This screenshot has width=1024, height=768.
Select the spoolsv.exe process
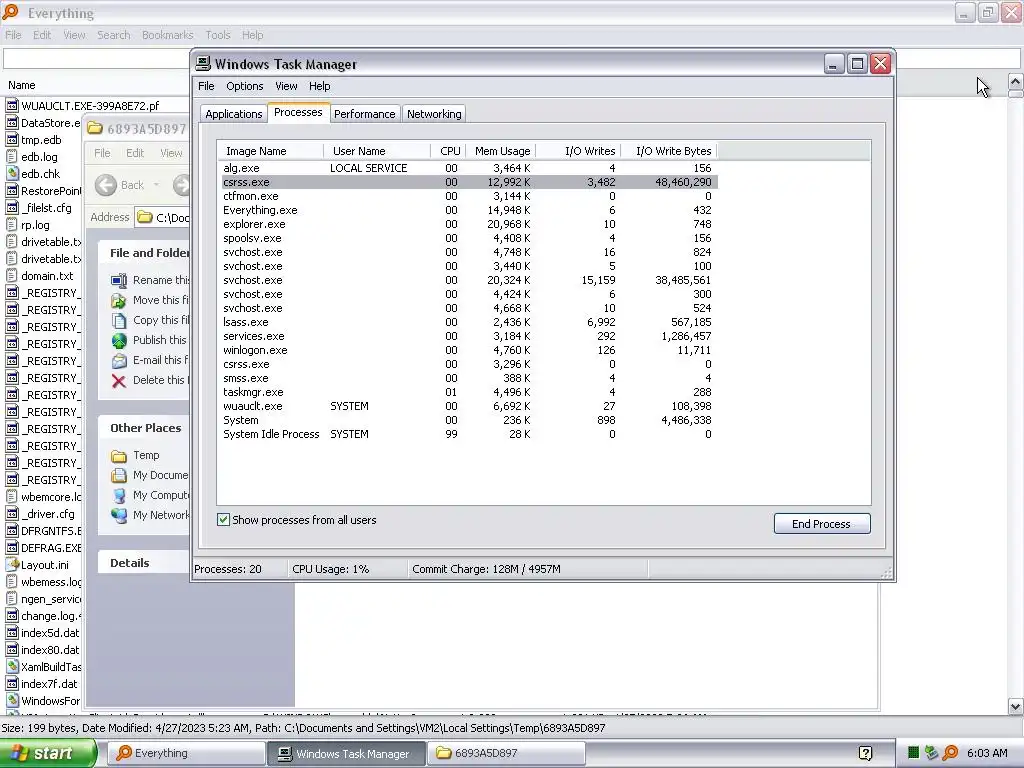click(x=467, y=238)
